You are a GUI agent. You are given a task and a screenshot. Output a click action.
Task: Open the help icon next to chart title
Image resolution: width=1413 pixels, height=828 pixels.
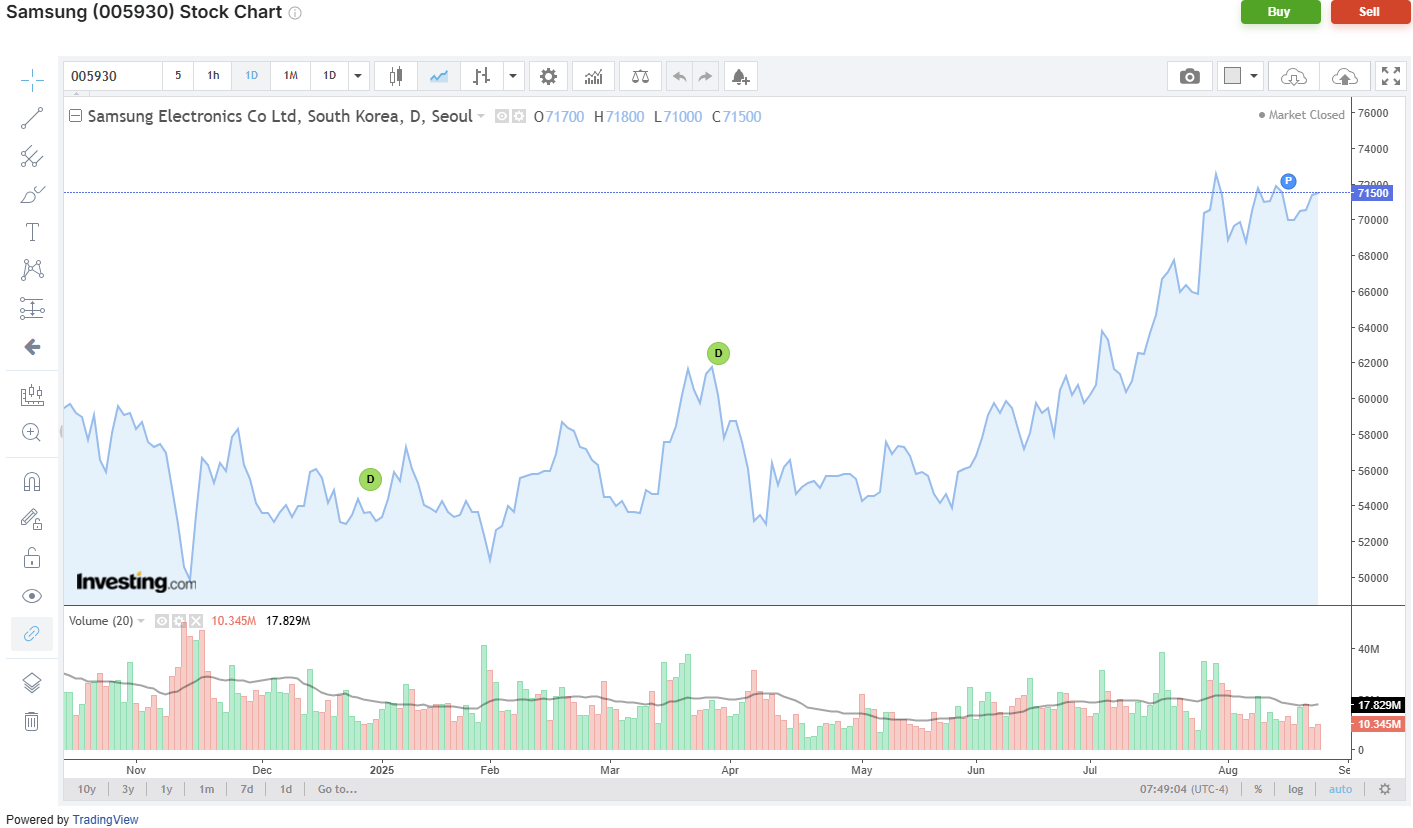294,14
